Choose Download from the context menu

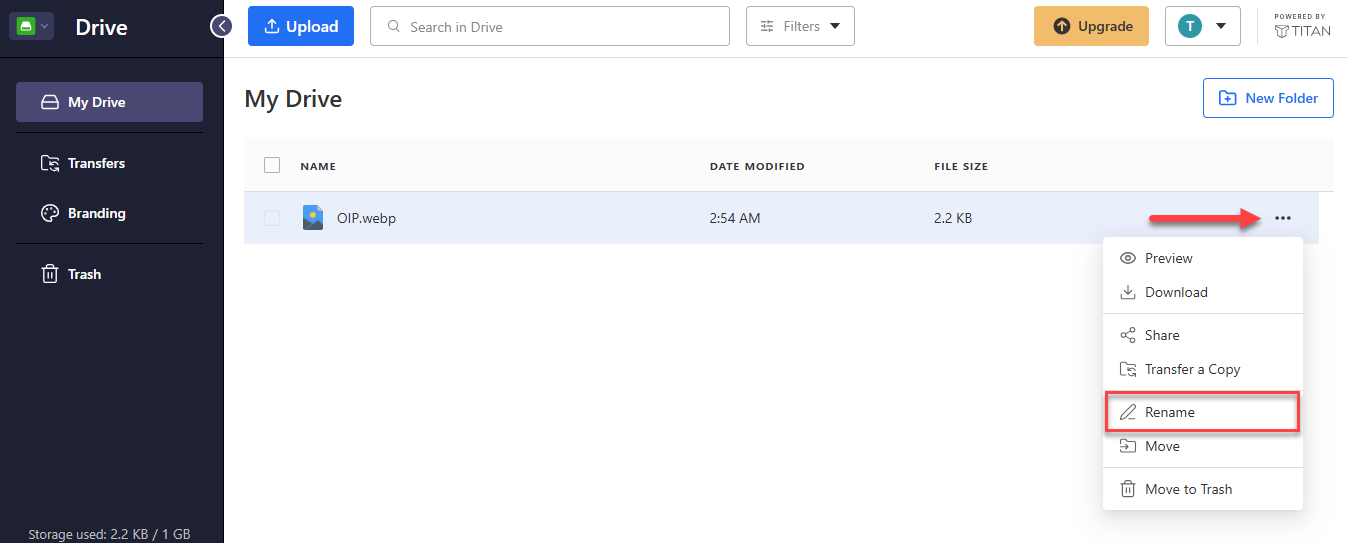click(1203, 292)
